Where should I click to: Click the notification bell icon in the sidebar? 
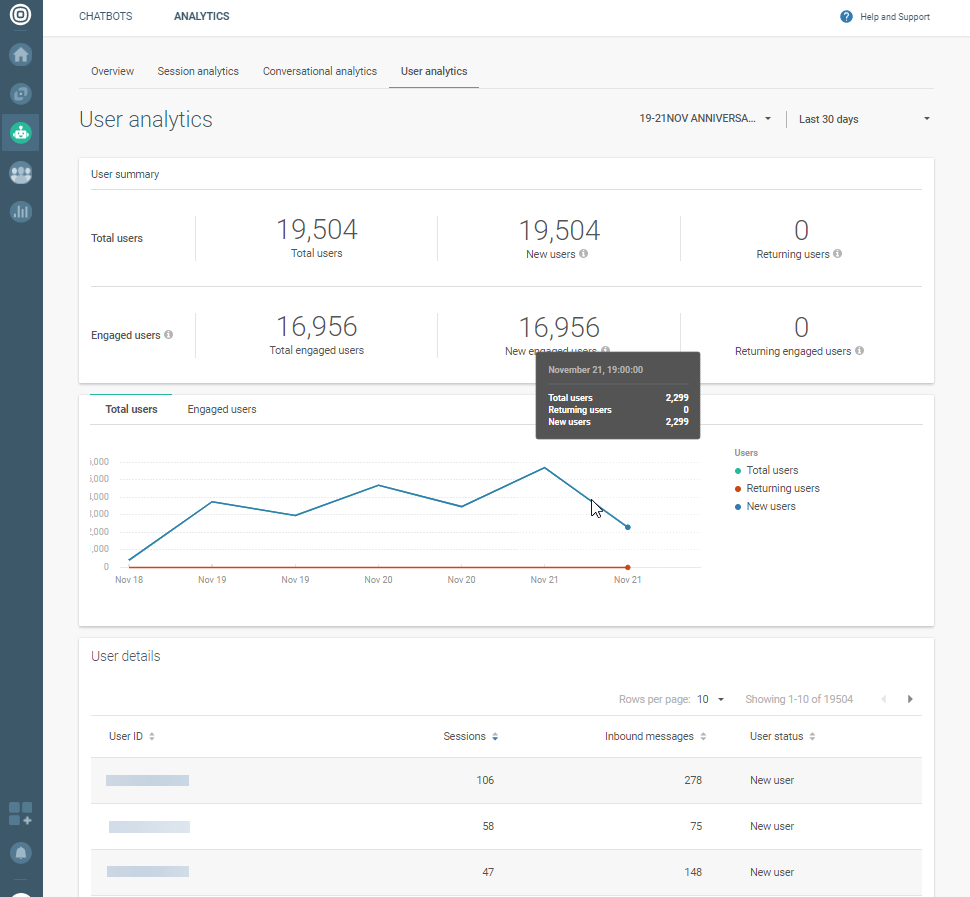[x=20, y=851]
